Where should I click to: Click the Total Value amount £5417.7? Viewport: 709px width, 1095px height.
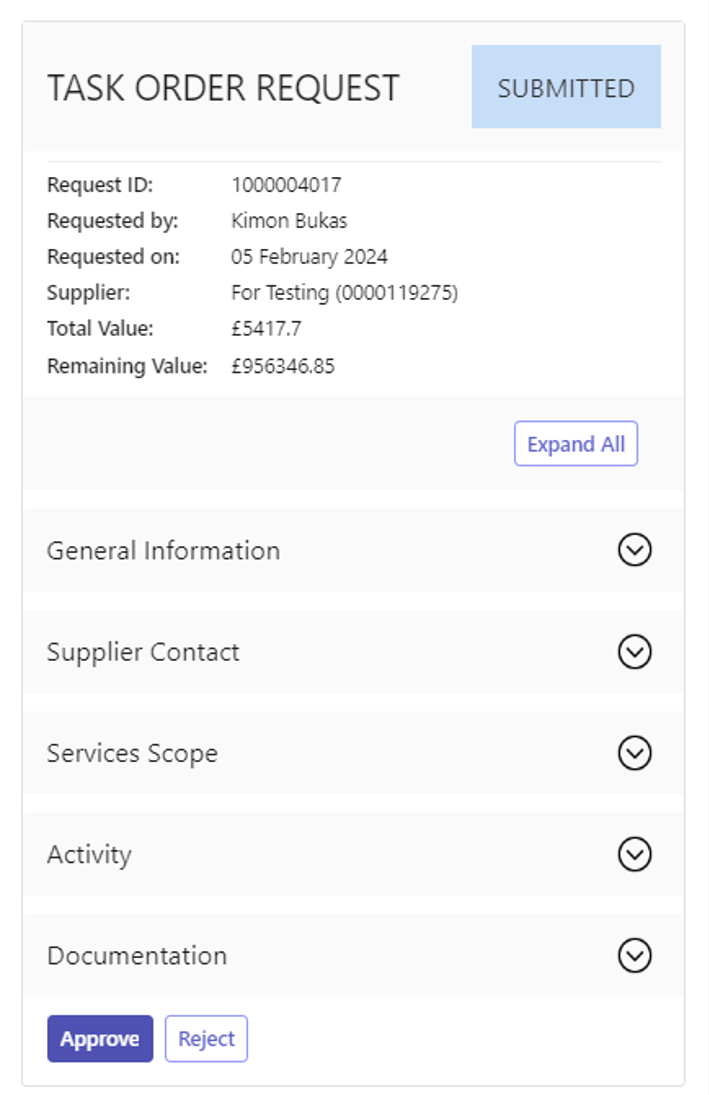(x=266, y=329)
